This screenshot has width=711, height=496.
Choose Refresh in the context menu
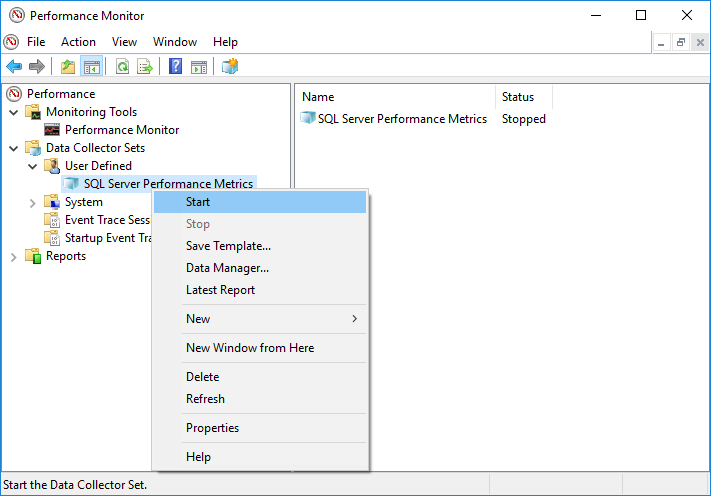point(260,399)
